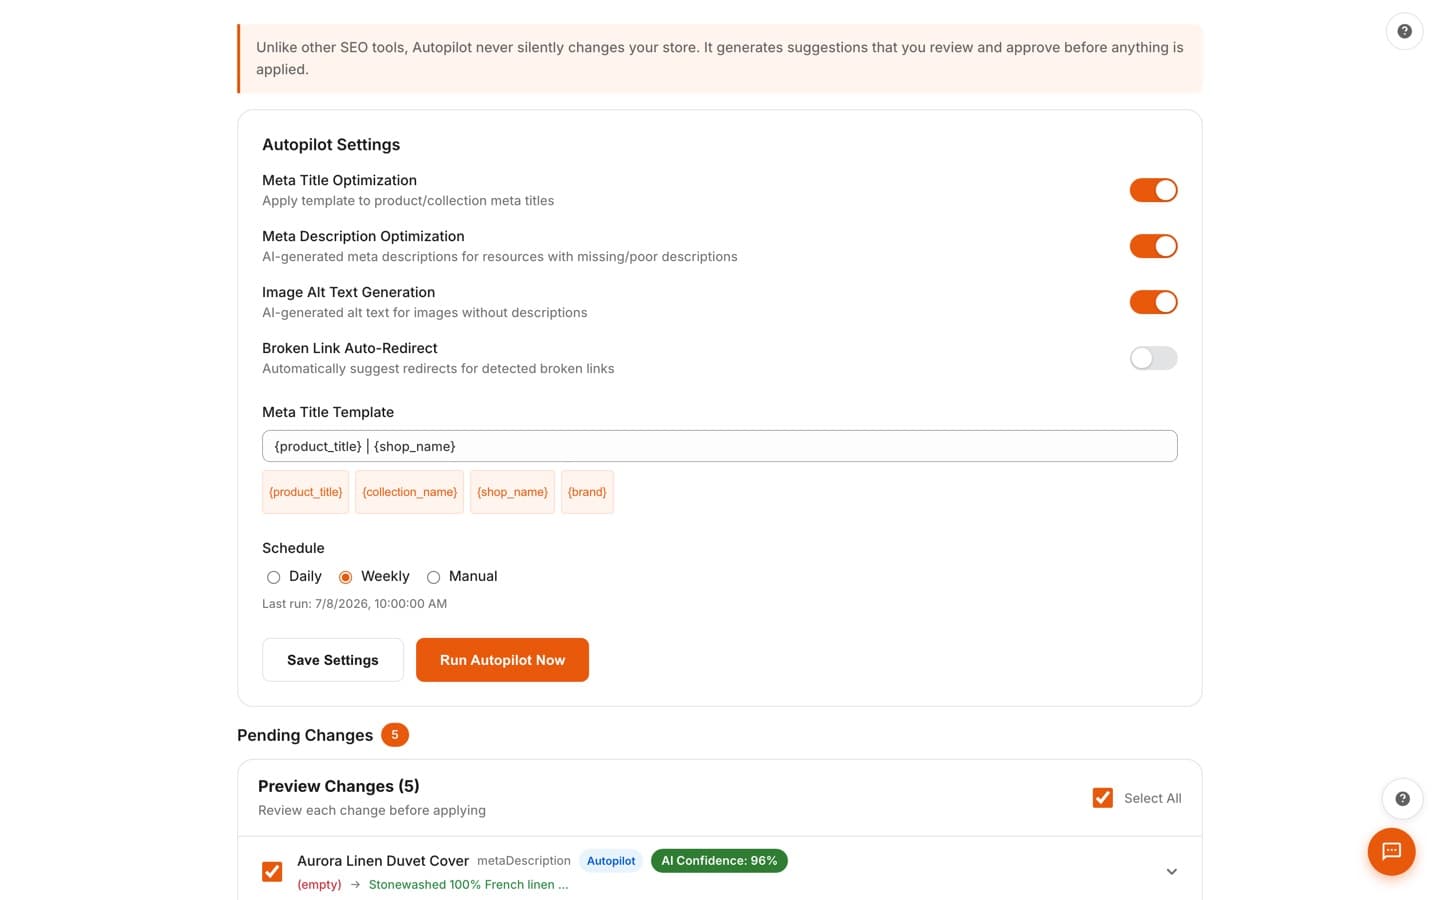
Task: Click the Save Settings button
Action: [x=332, y=660]
